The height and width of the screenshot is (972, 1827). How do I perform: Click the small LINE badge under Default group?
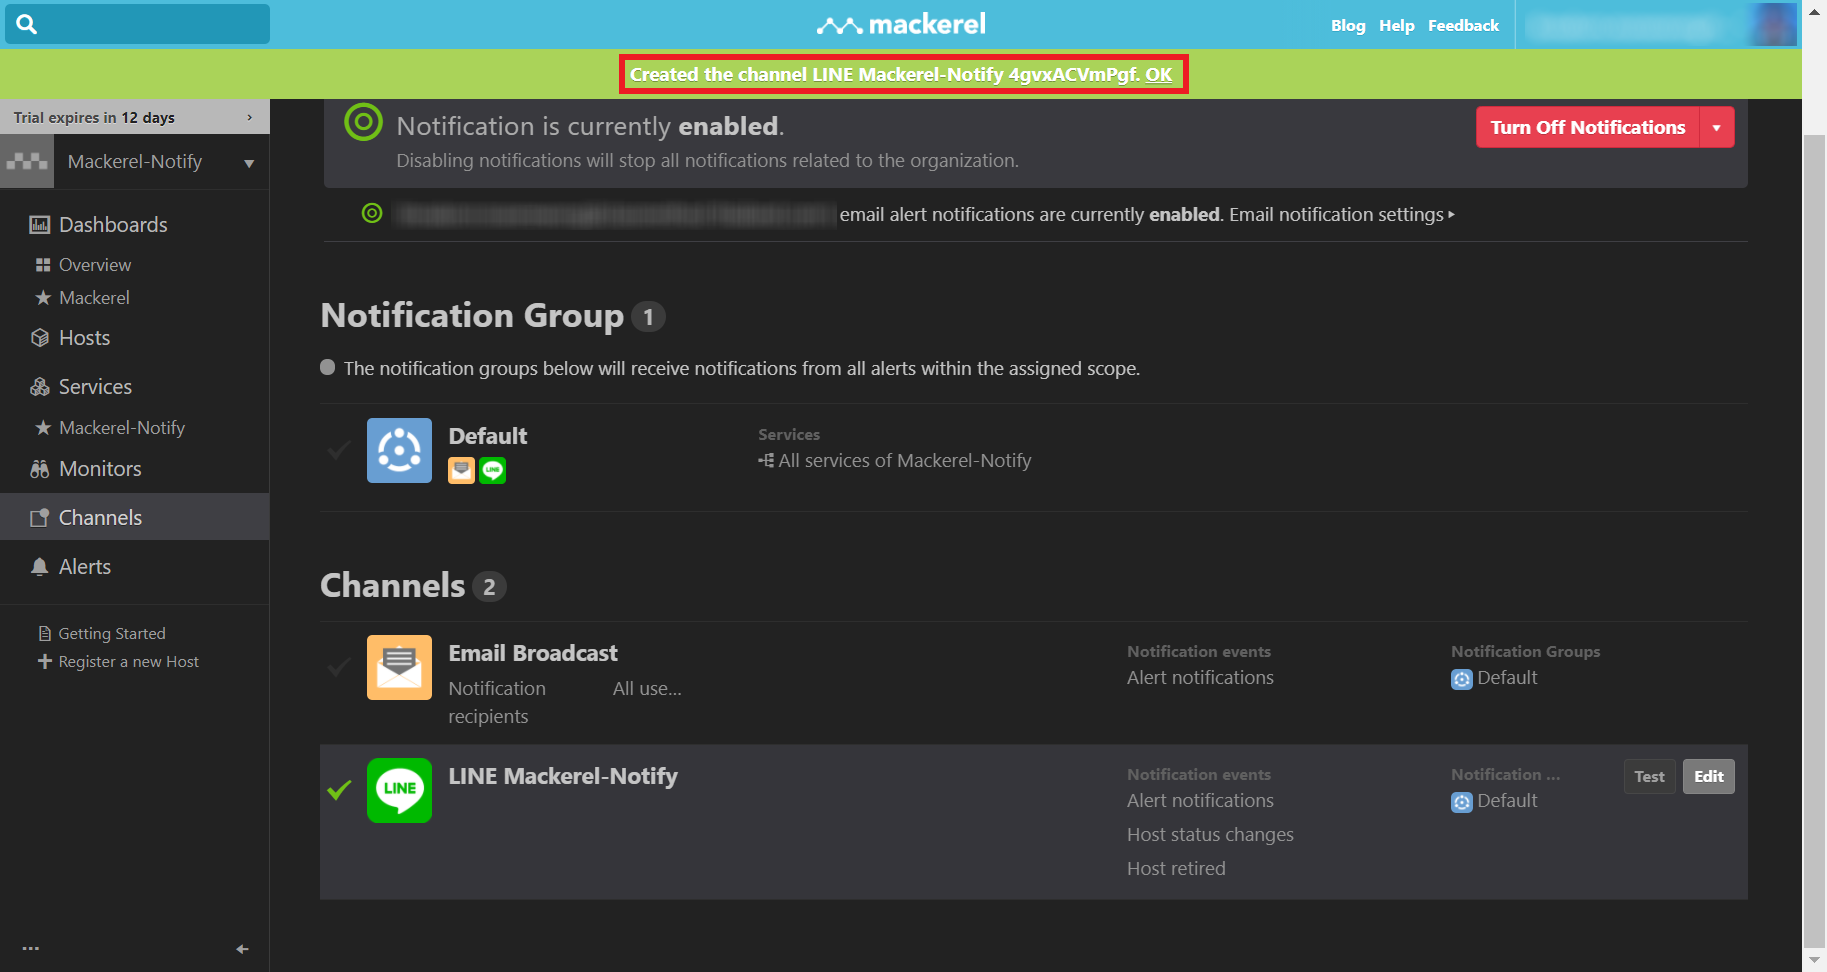click(x=492, y=470)
